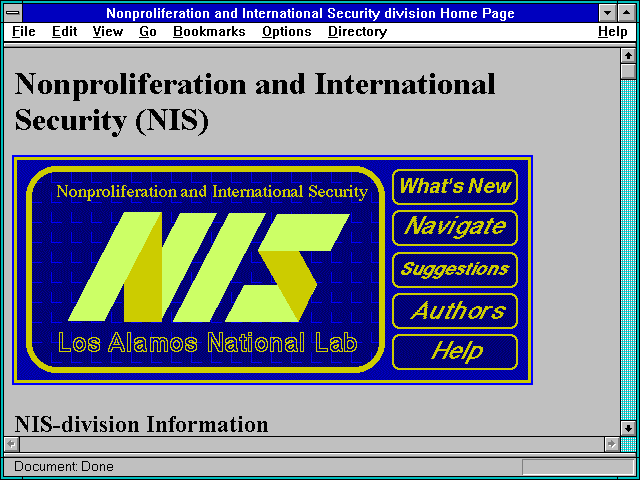Open the Bookmarks menu

coord(209,32)
